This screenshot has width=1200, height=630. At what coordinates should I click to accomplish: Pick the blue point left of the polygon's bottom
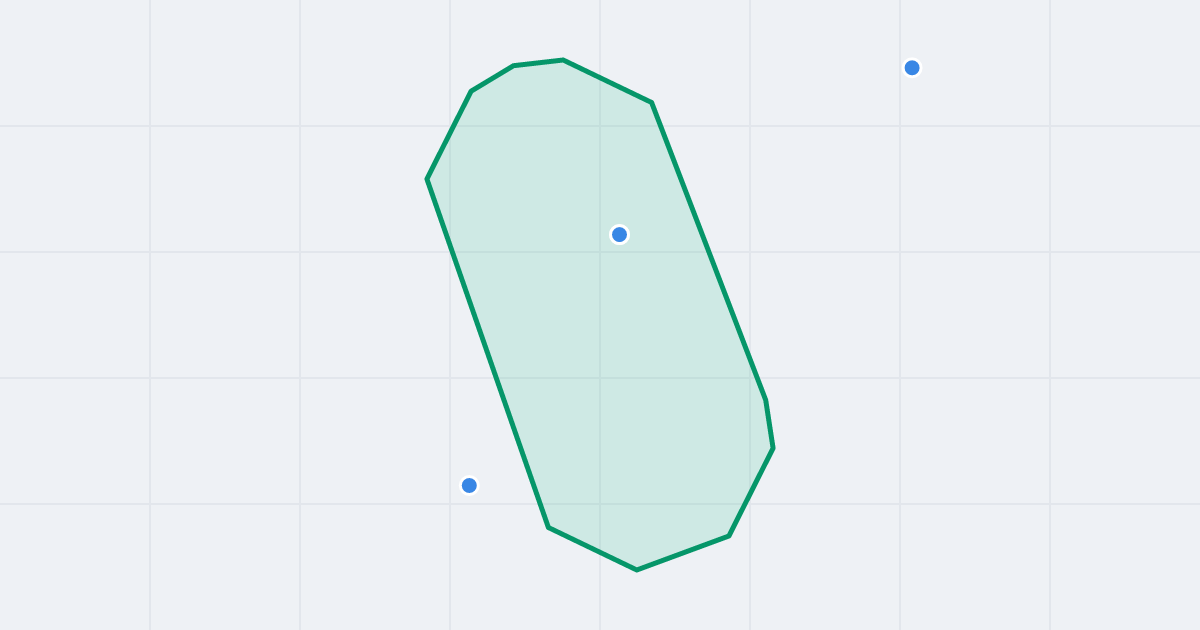(469, 485)
